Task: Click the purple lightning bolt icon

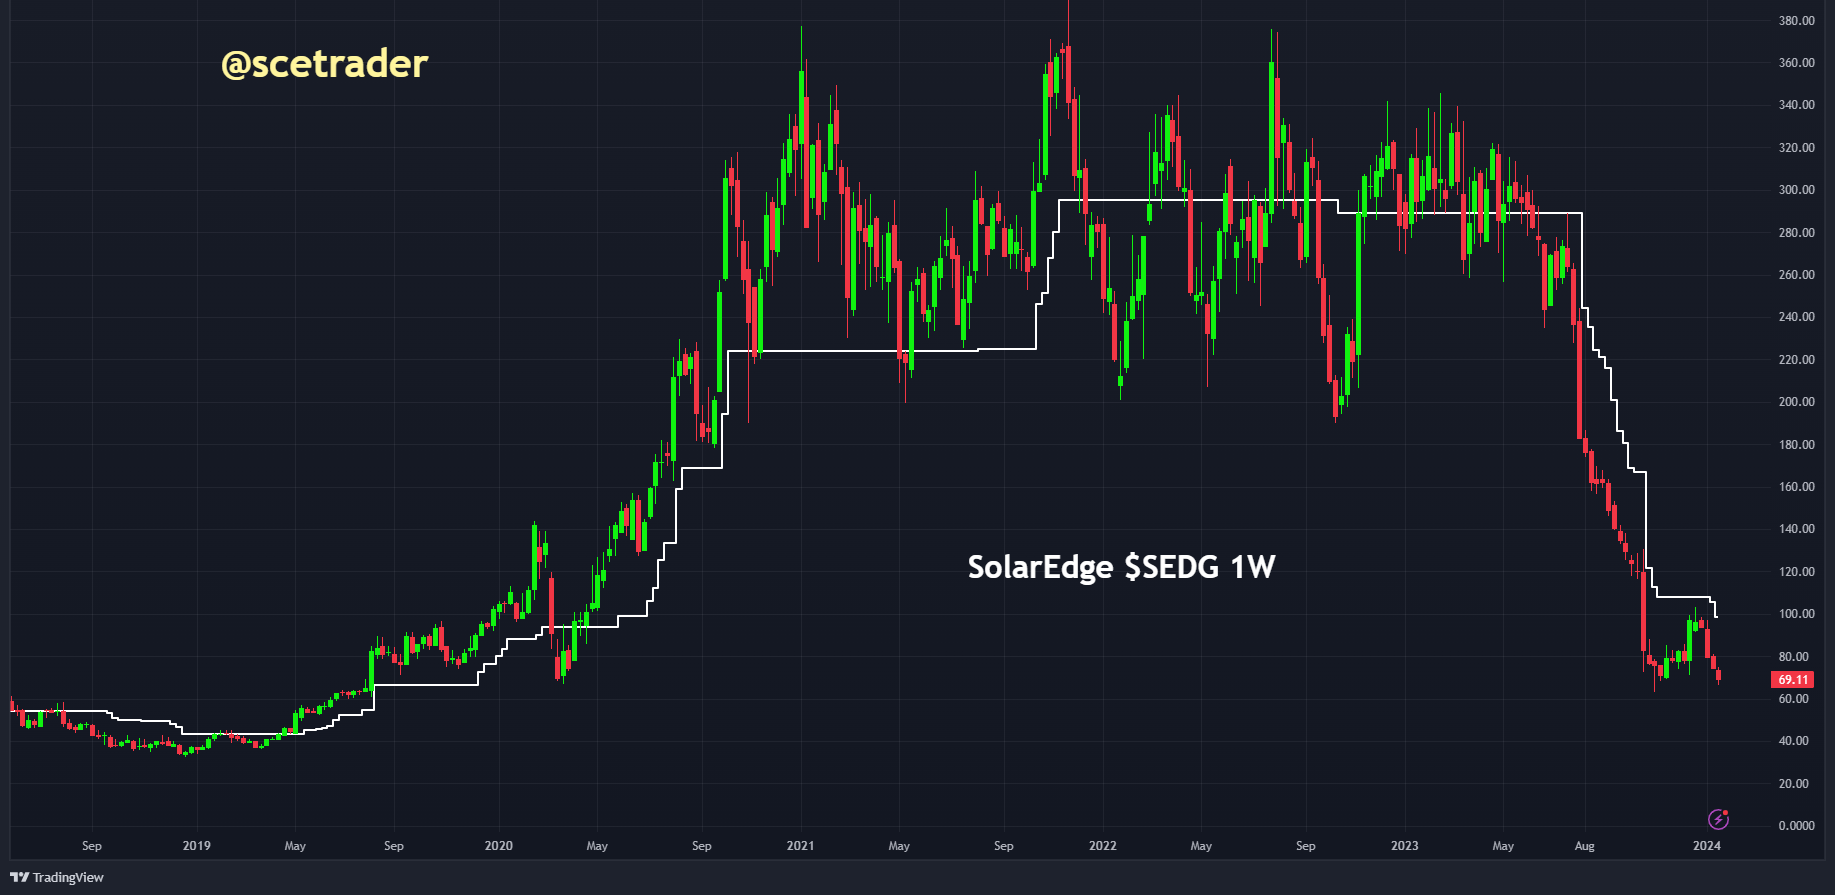Action: (x=1718, y=820)
